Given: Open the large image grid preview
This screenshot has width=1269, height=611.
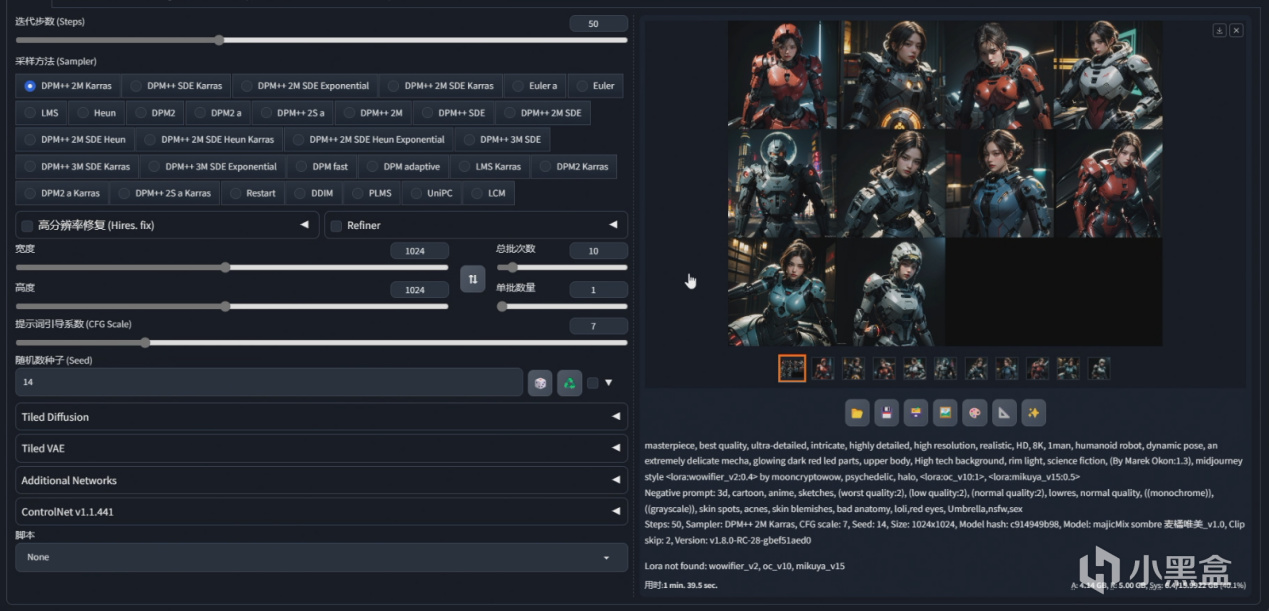Looking at the screenshot, I should click(945, 183).
